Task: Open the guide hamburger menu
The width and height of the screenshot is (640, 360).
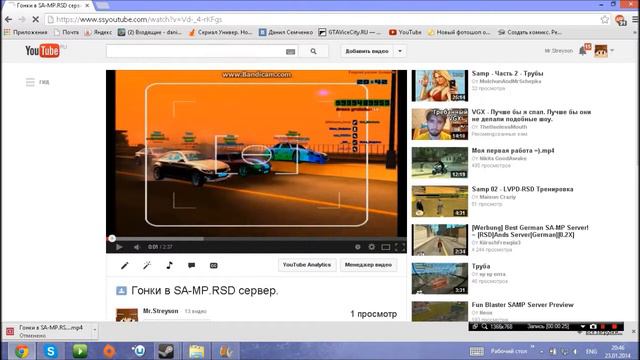Action: pos(30,82)
